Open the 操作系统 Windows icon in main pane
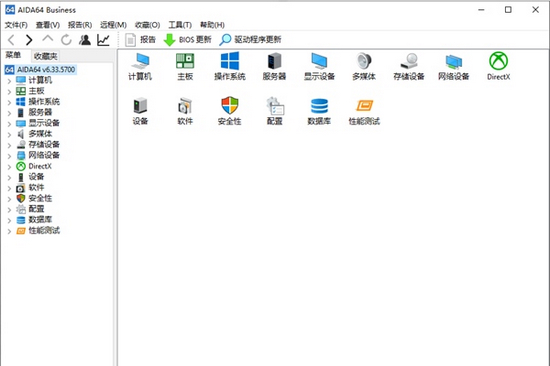The image size is (550, 366). (x=230, y=66)
